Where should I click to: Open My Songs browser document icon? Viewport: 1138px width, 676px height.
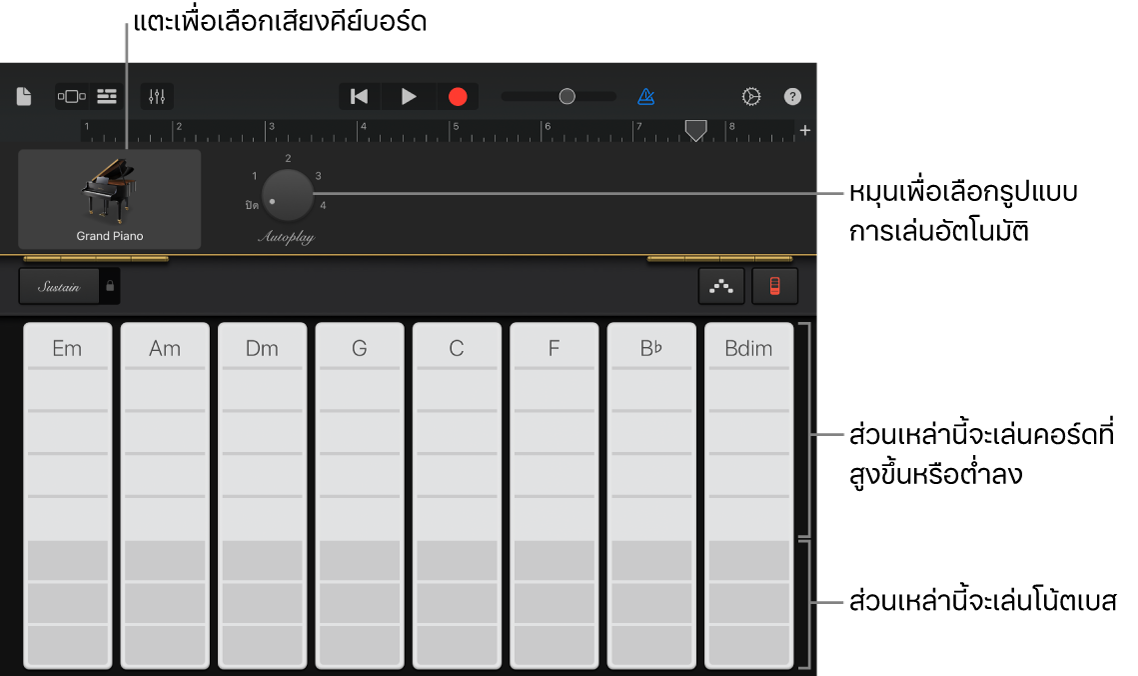(x=24, y=97)
